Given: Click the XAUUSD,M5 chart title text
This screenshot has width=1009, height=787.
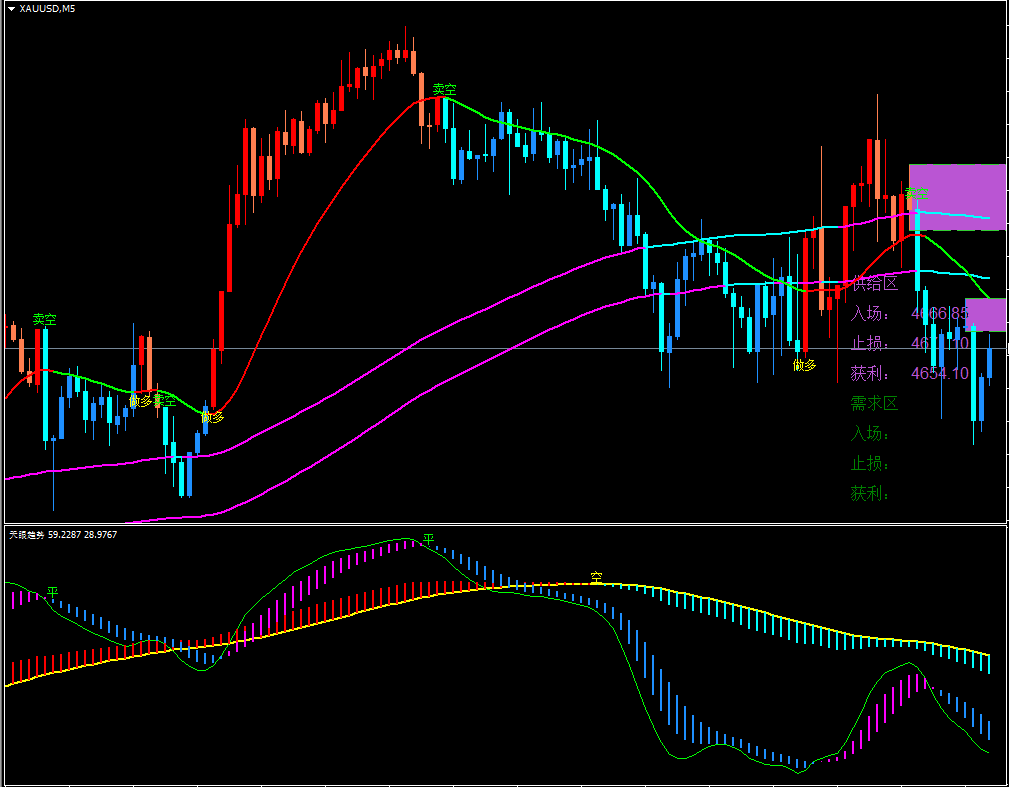Looking at the screenshot, I should [x=47, y=8].
